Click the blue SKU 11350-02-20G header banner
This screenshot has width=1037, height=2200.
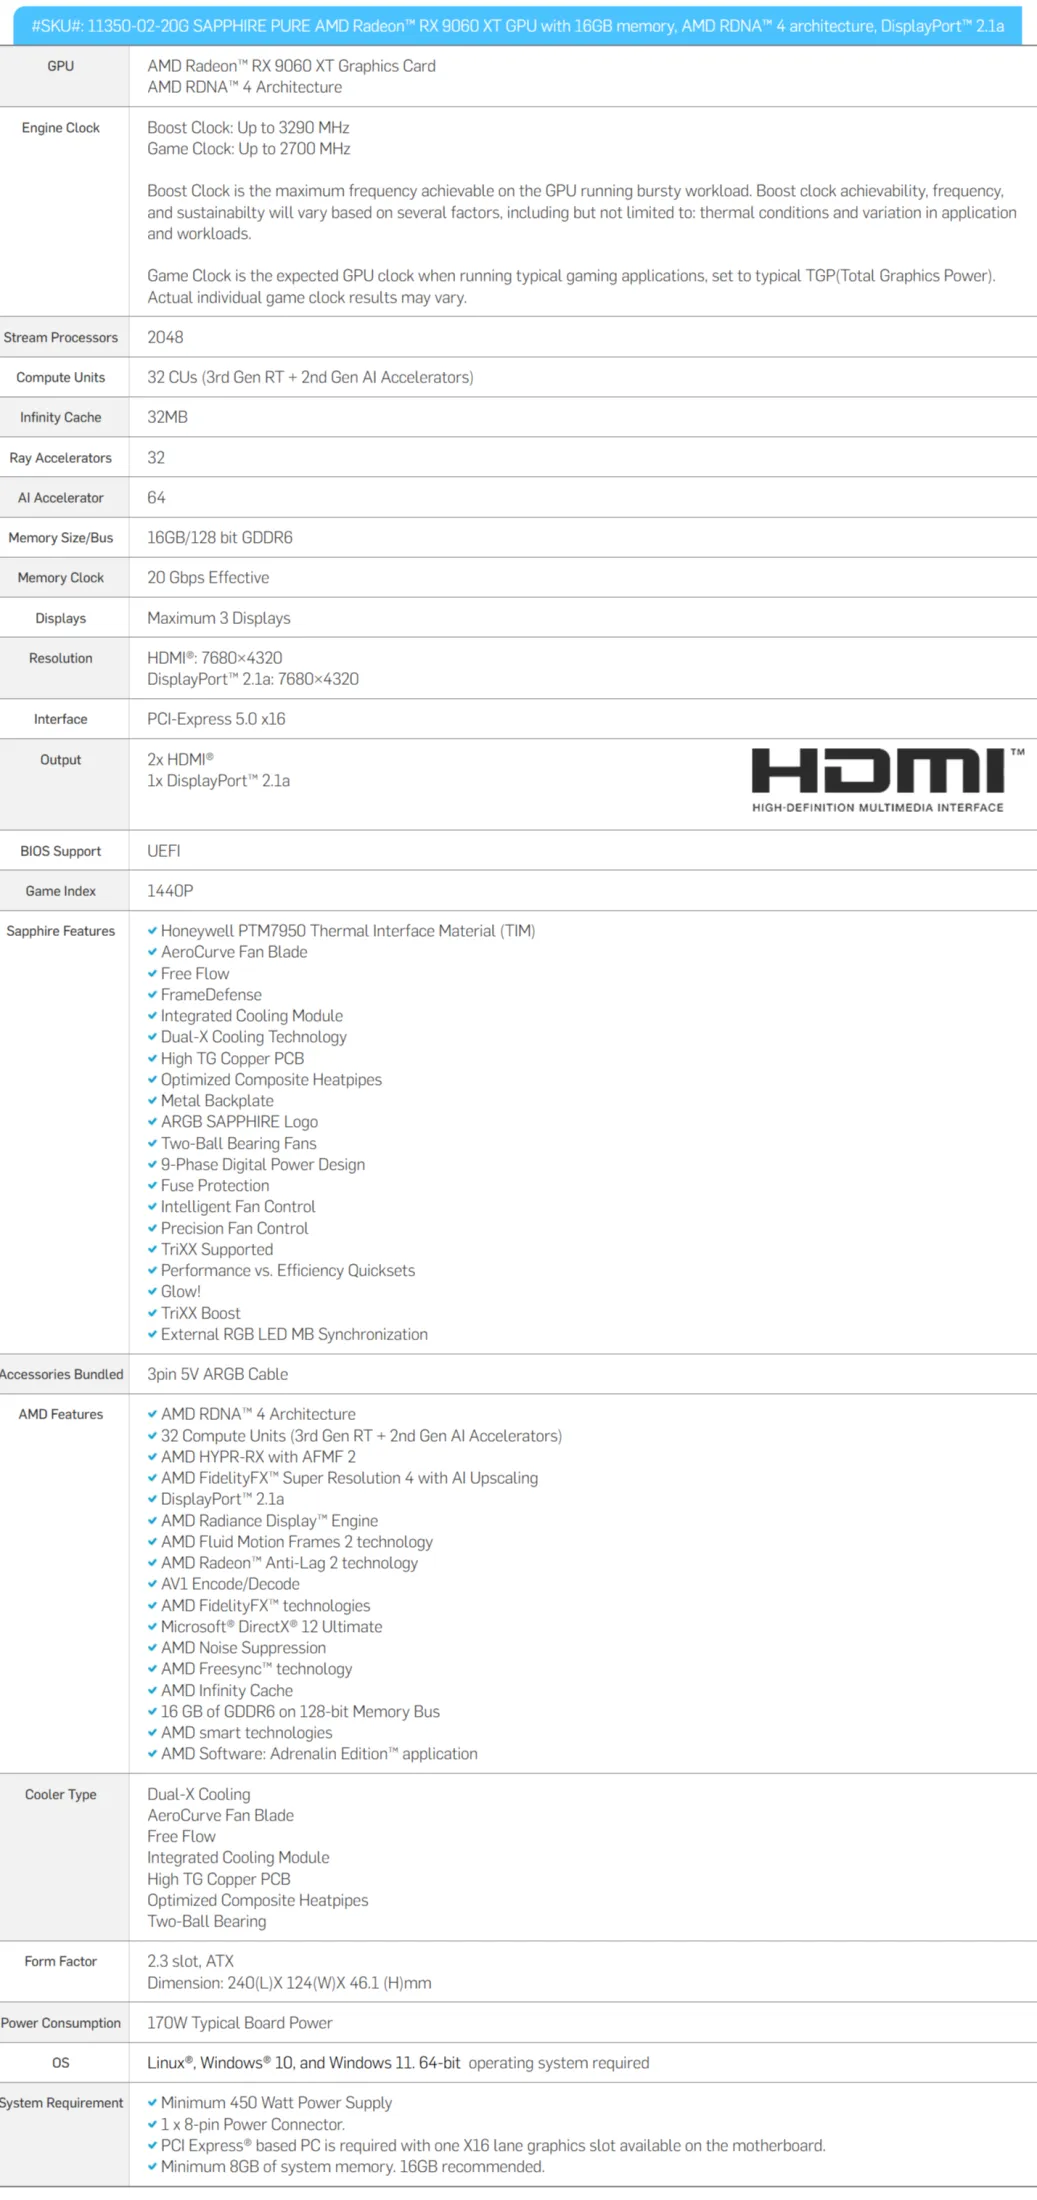(x=518, y=26)
